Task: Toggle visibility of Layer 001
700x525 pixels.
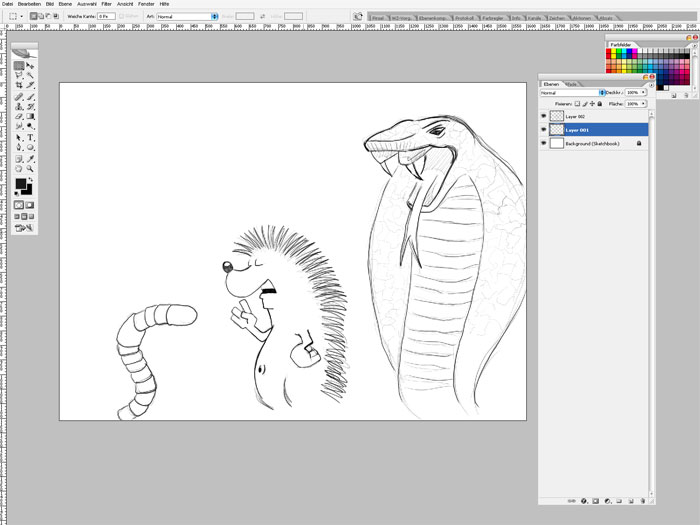Action: tap(544, 130)
